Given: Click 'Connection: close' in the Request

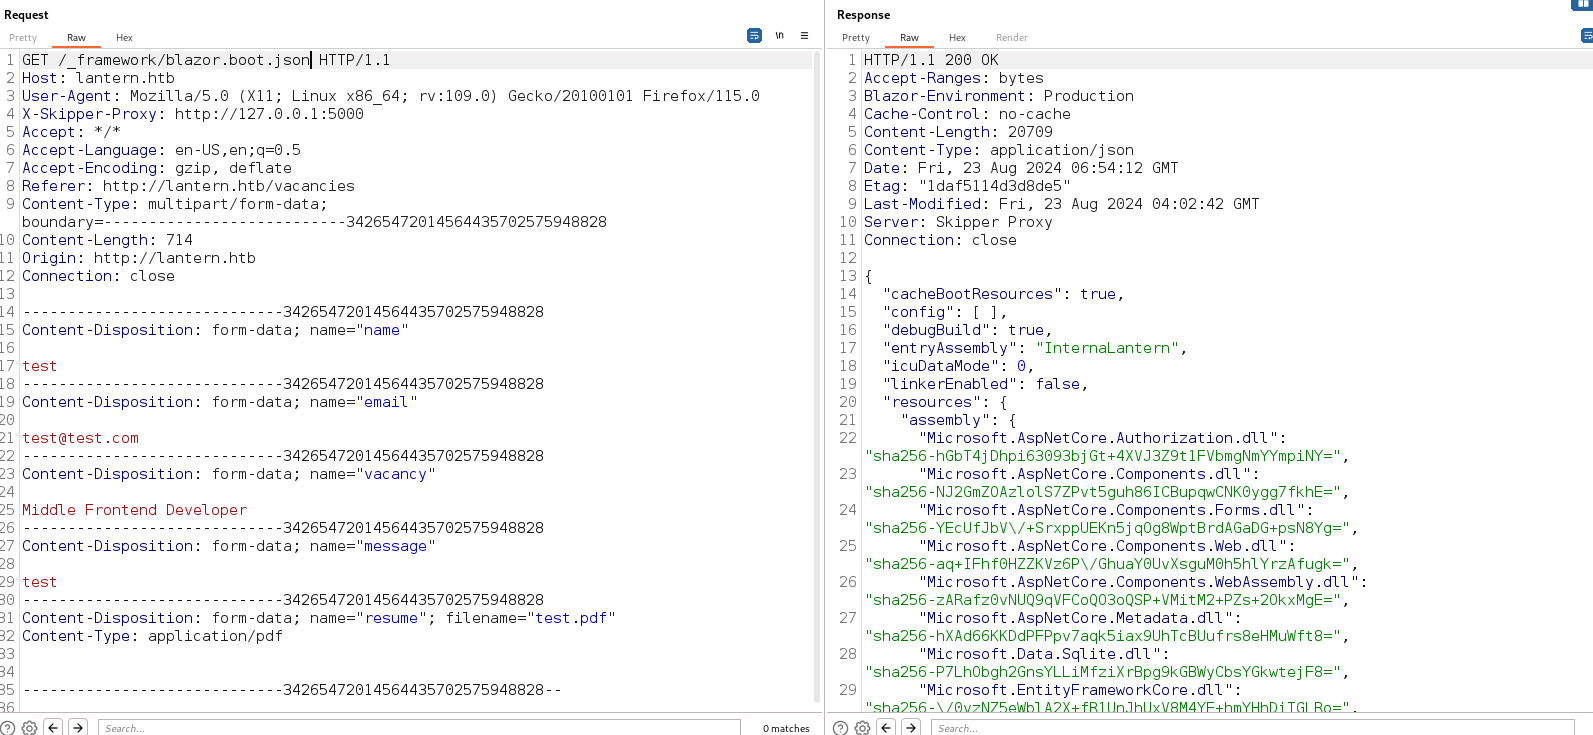Looking at the screenshot, I should (98, 276).
